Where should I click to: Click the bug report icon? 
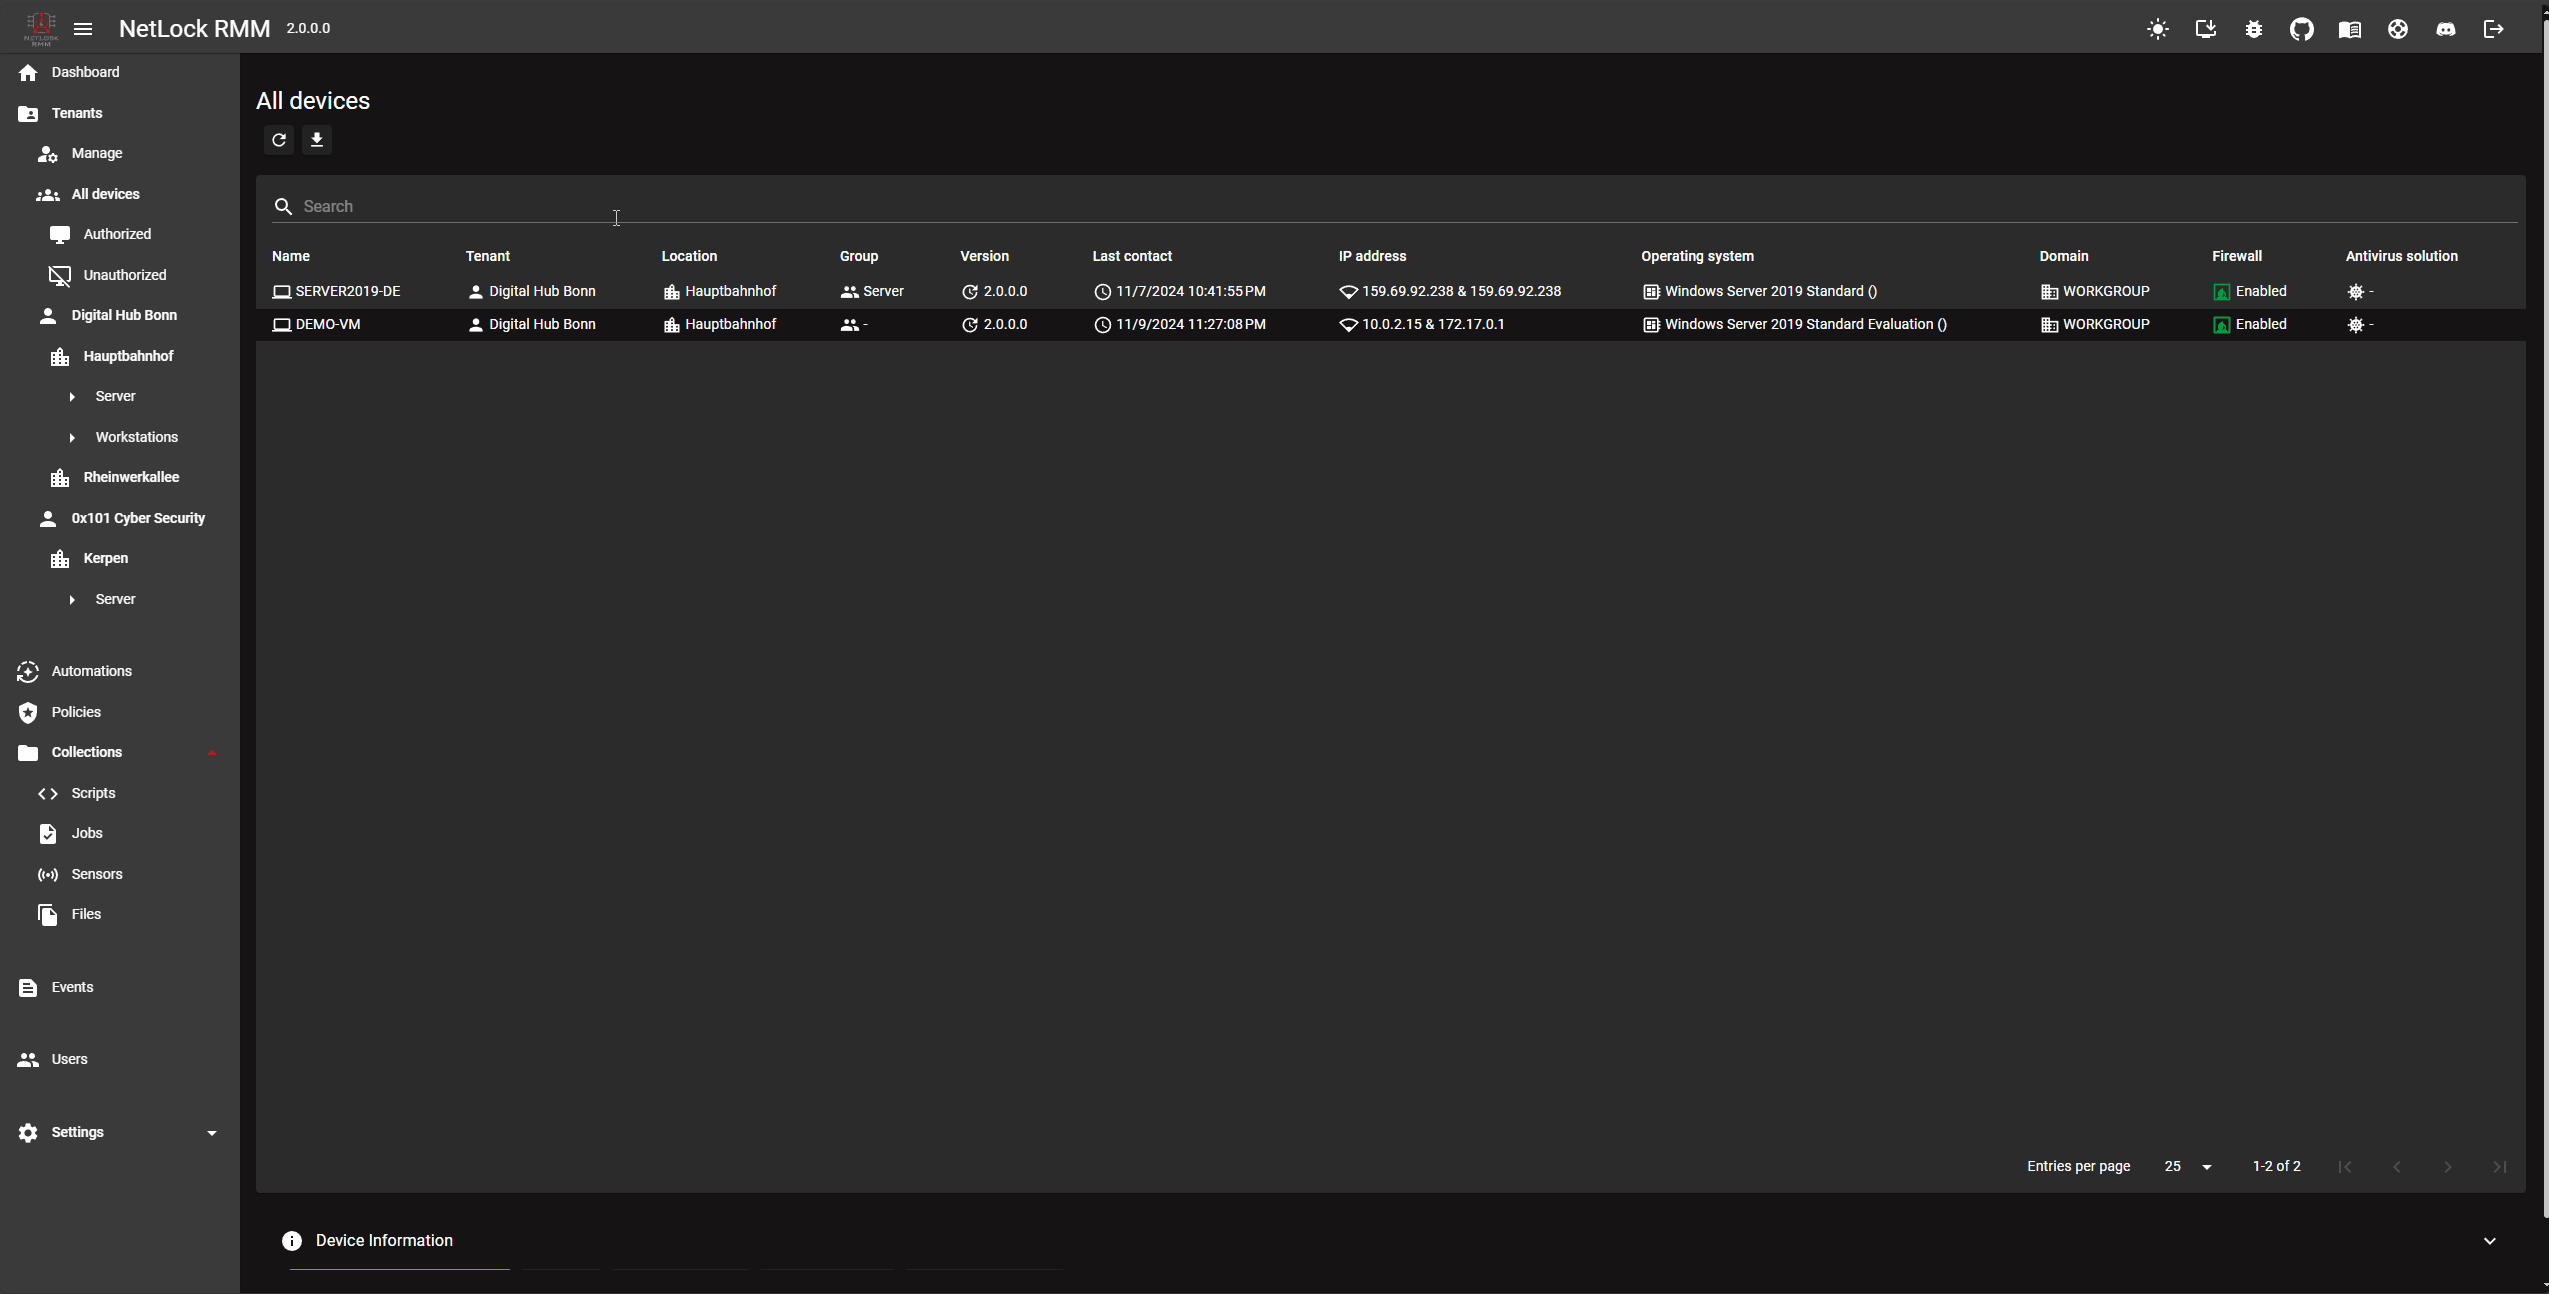(x=2253, y=29)
